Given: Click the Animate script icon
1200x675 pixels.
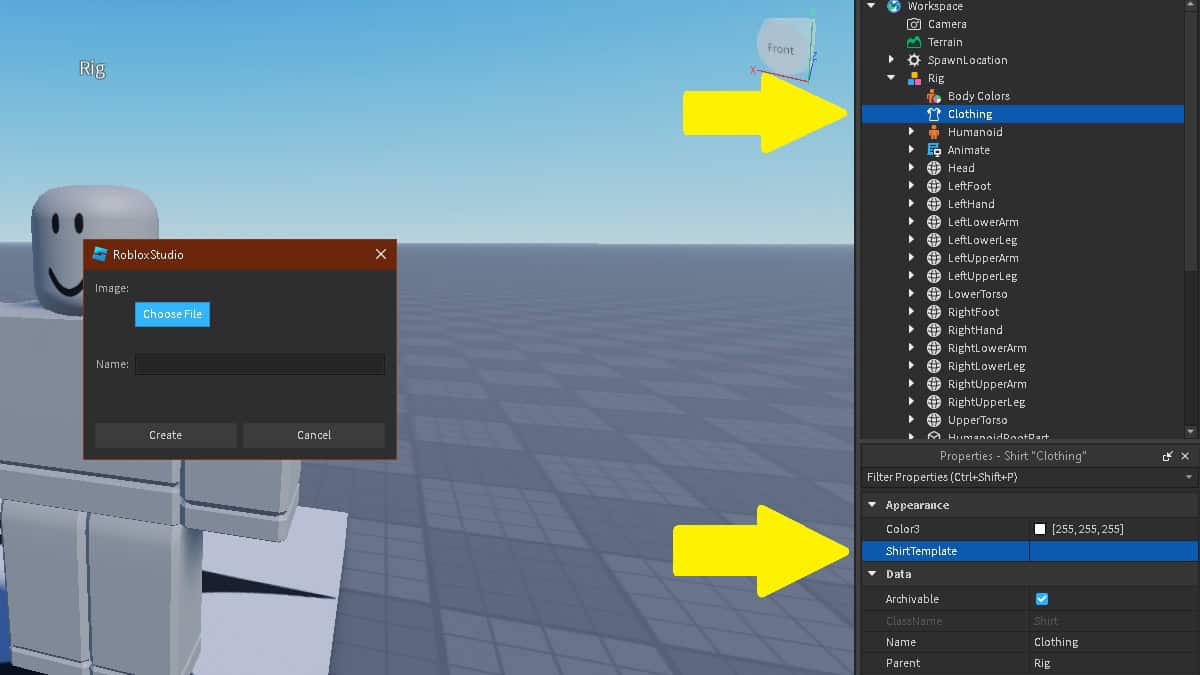Looking at the screenshot, I should point(933,149).
